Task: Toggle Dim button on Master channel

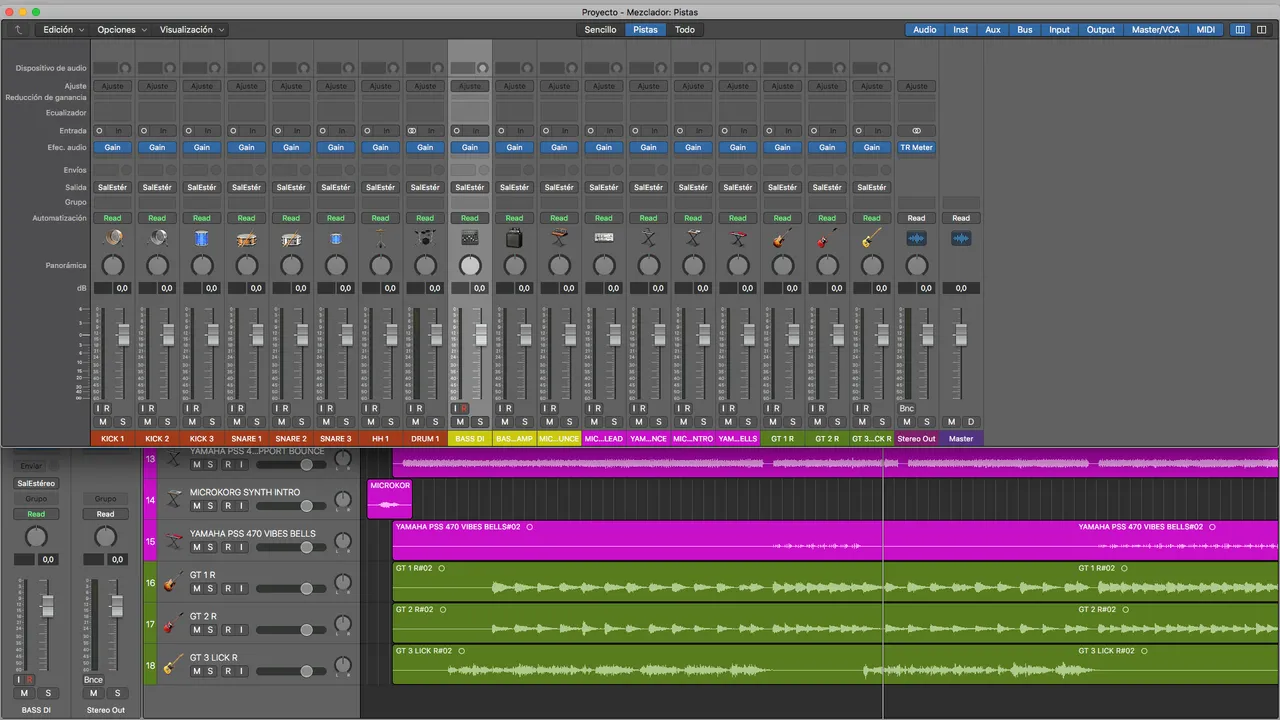Action: pyautogui.click(x=970, y=422)
